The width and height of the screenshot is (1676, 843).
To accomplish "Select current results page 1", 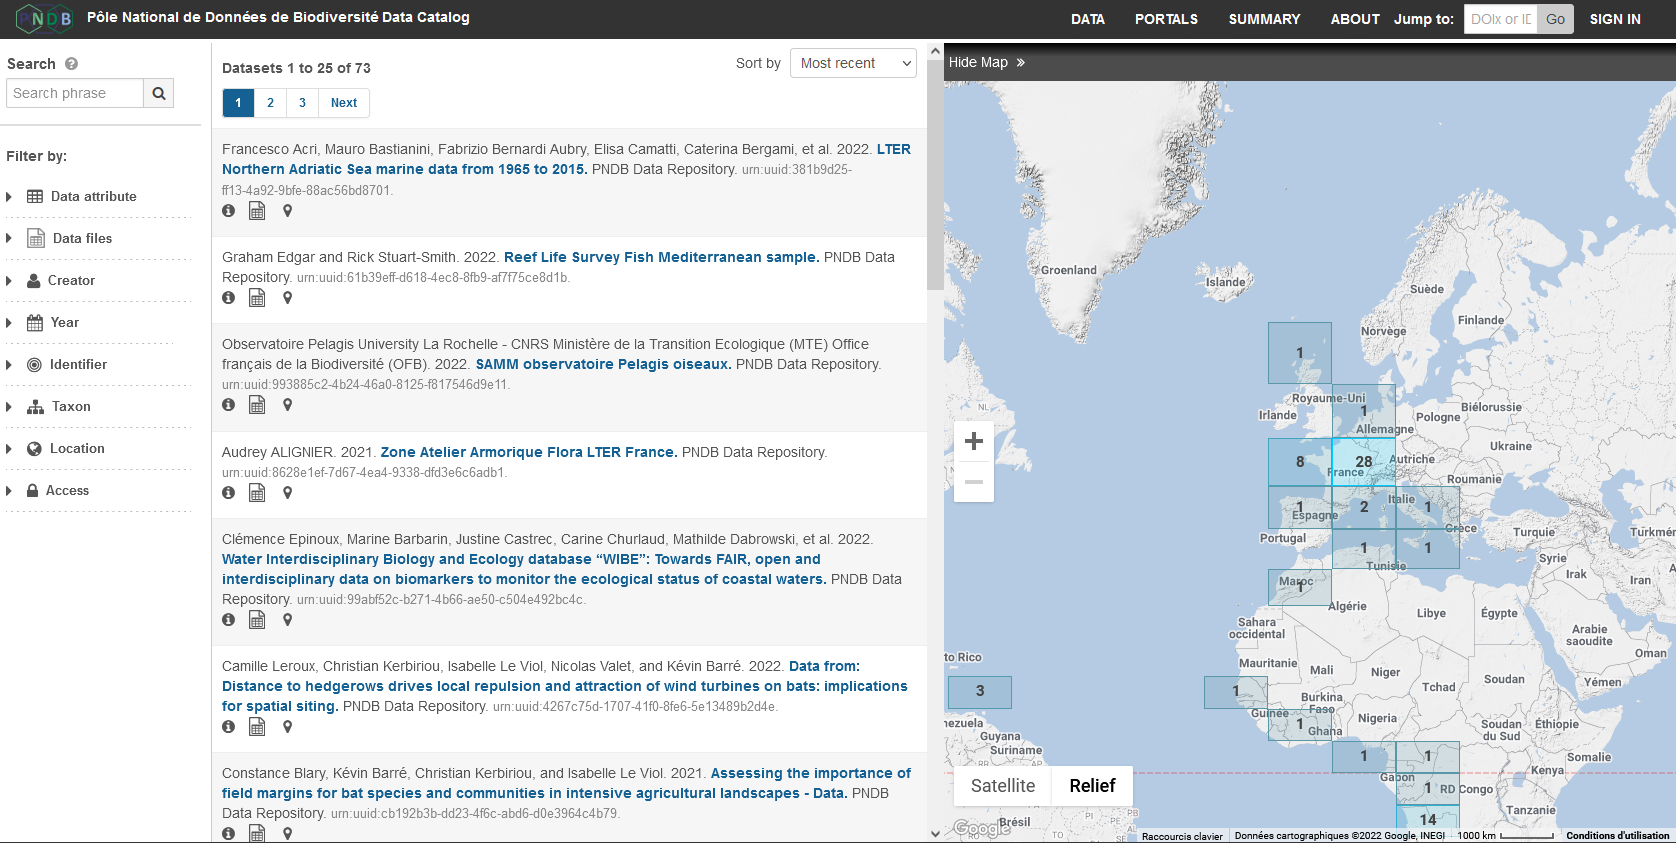I will [238, 103].
